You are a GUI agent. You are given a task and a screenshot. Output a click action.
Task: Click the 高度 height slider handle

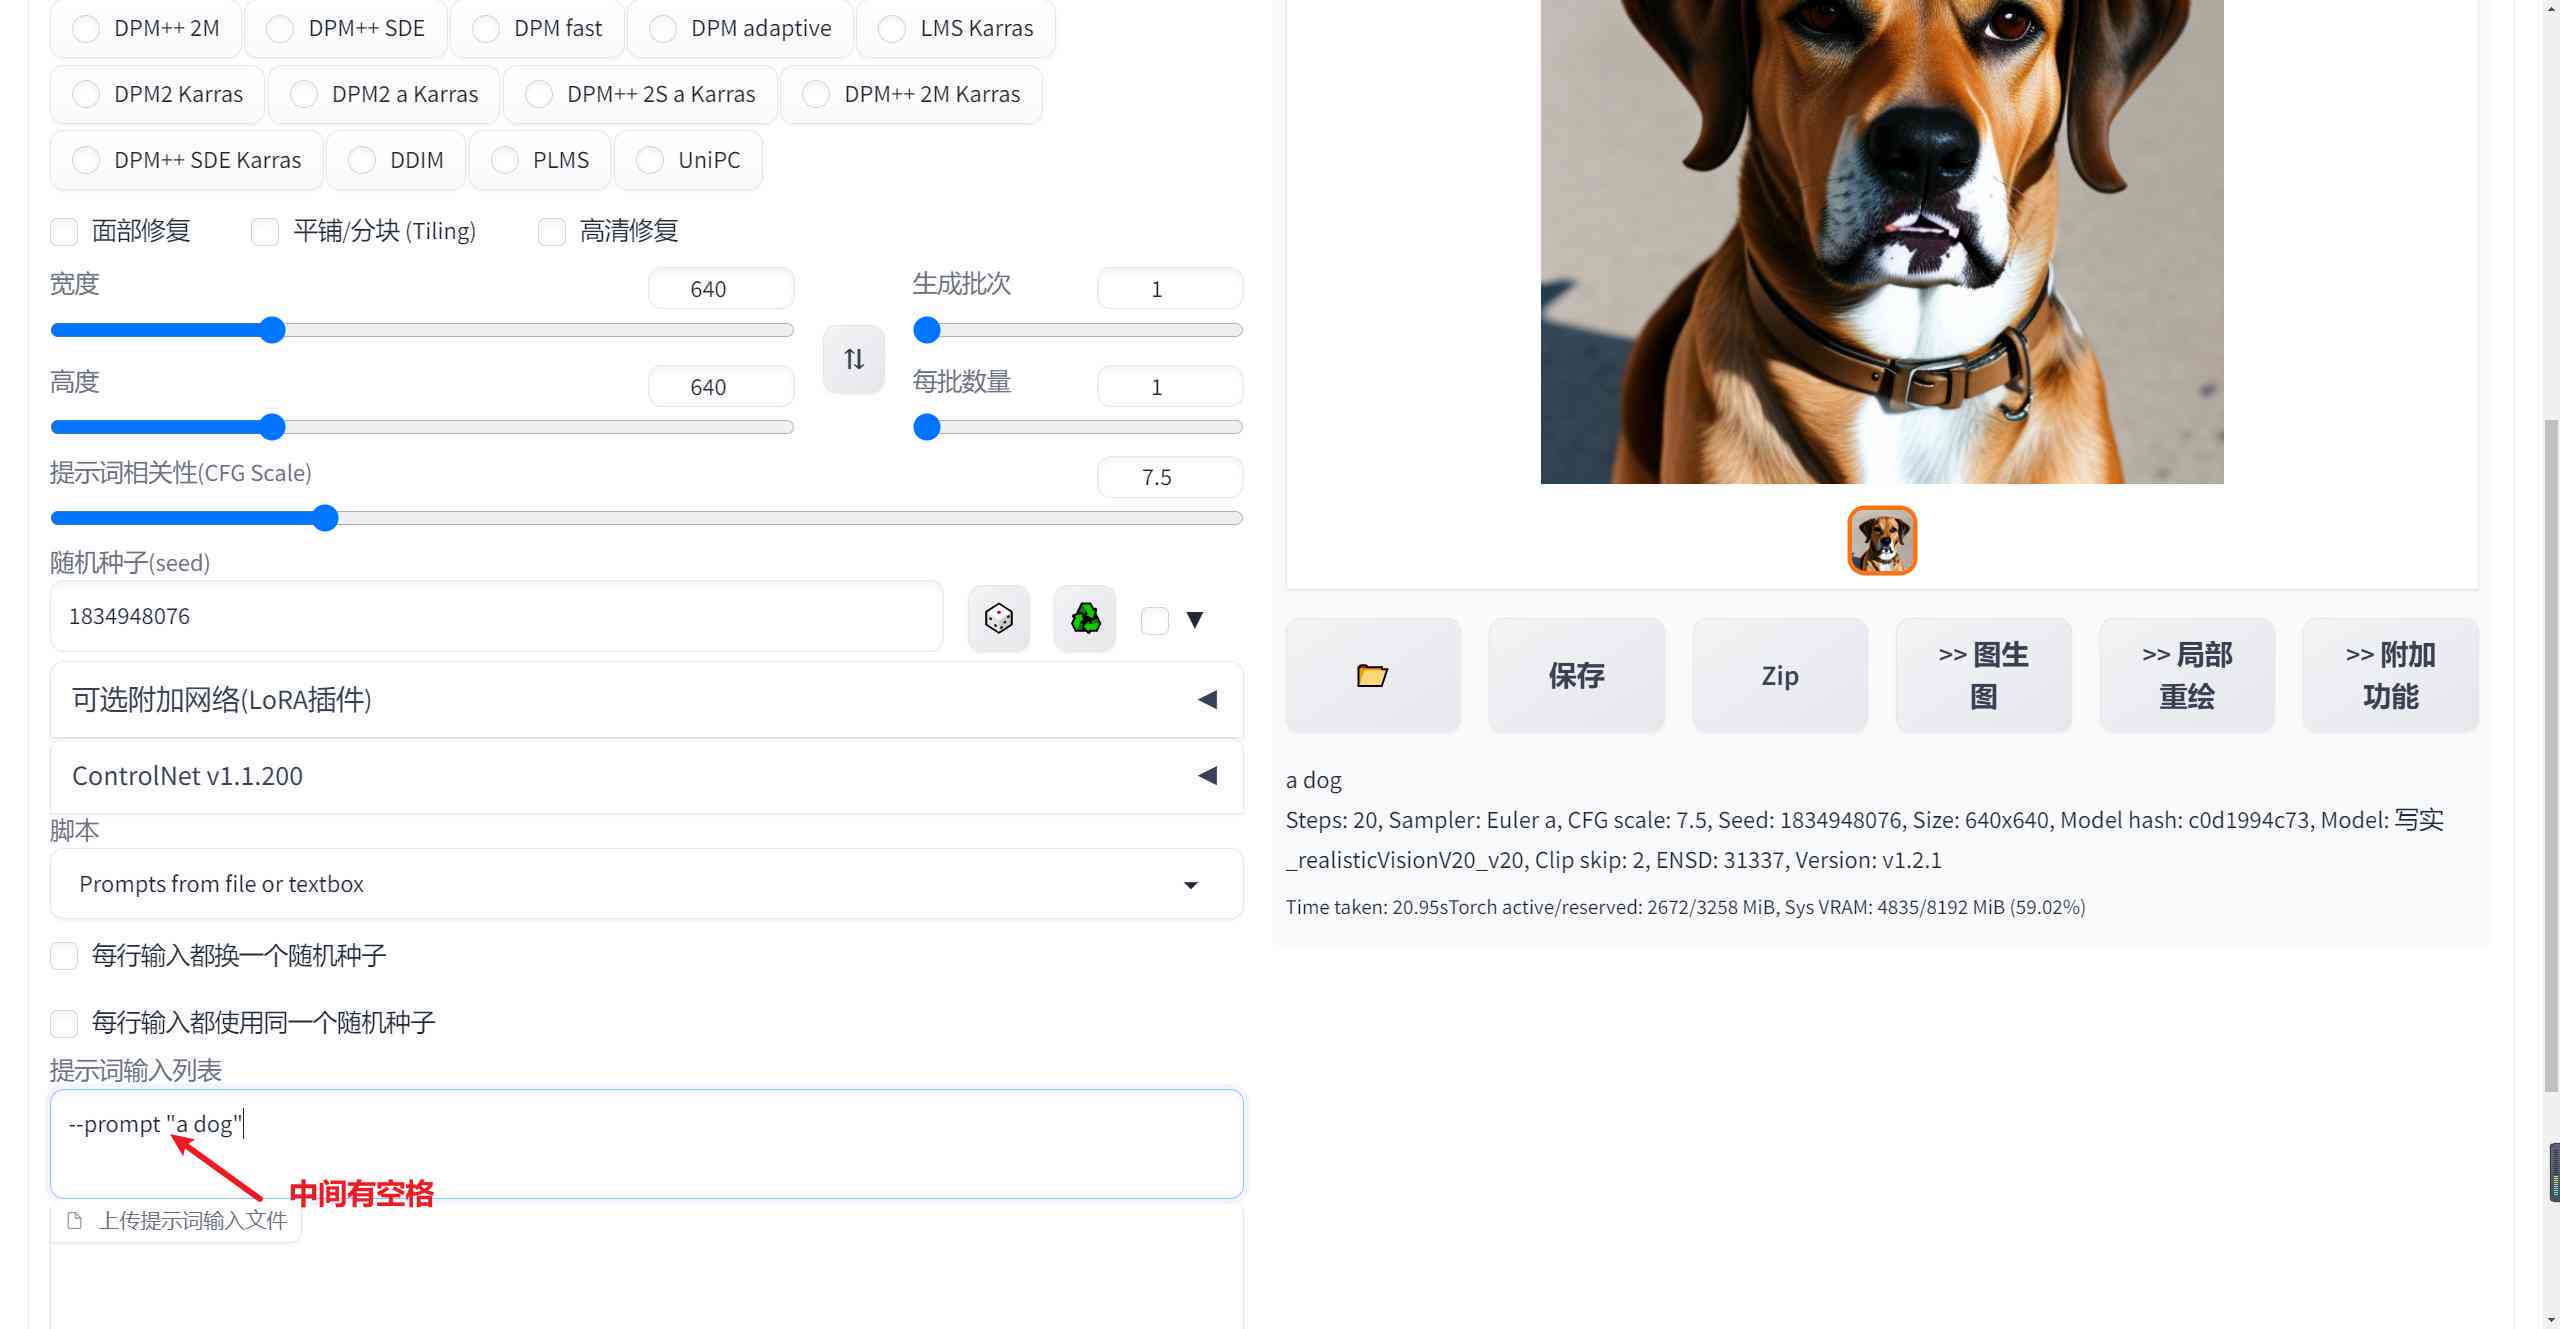click(x=272, y=428)
